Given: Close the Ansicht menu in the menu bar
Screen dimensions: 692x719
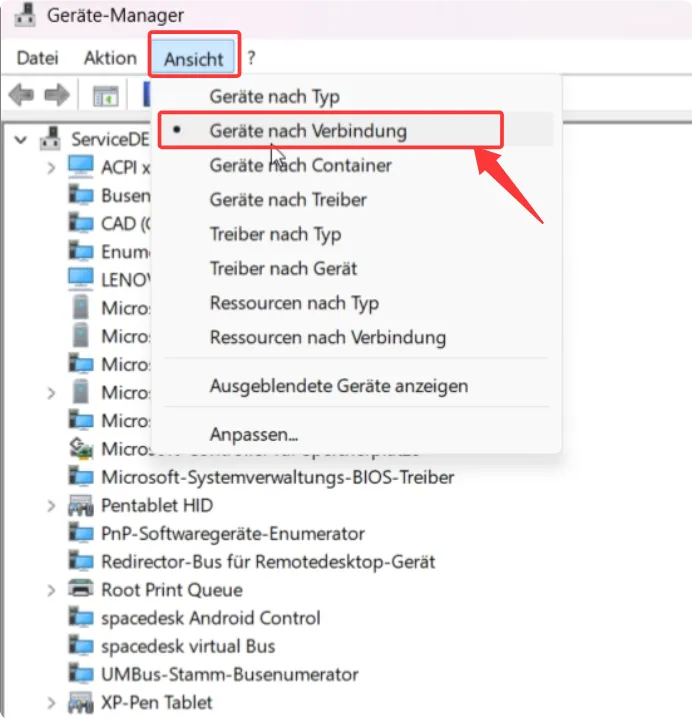Looking at the screenshot, I should 194,59.
